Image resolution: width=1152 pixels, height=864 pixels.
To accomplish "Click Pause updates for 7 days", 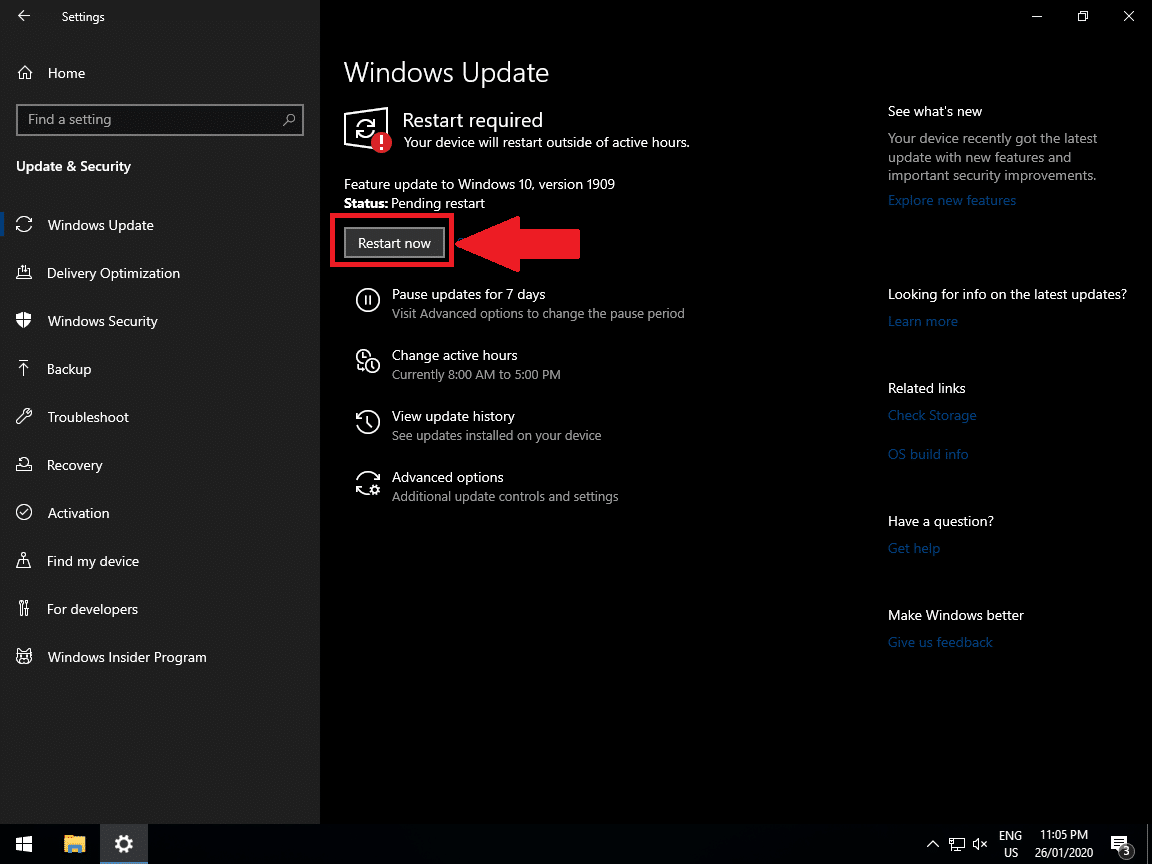I will coord(468,294).
